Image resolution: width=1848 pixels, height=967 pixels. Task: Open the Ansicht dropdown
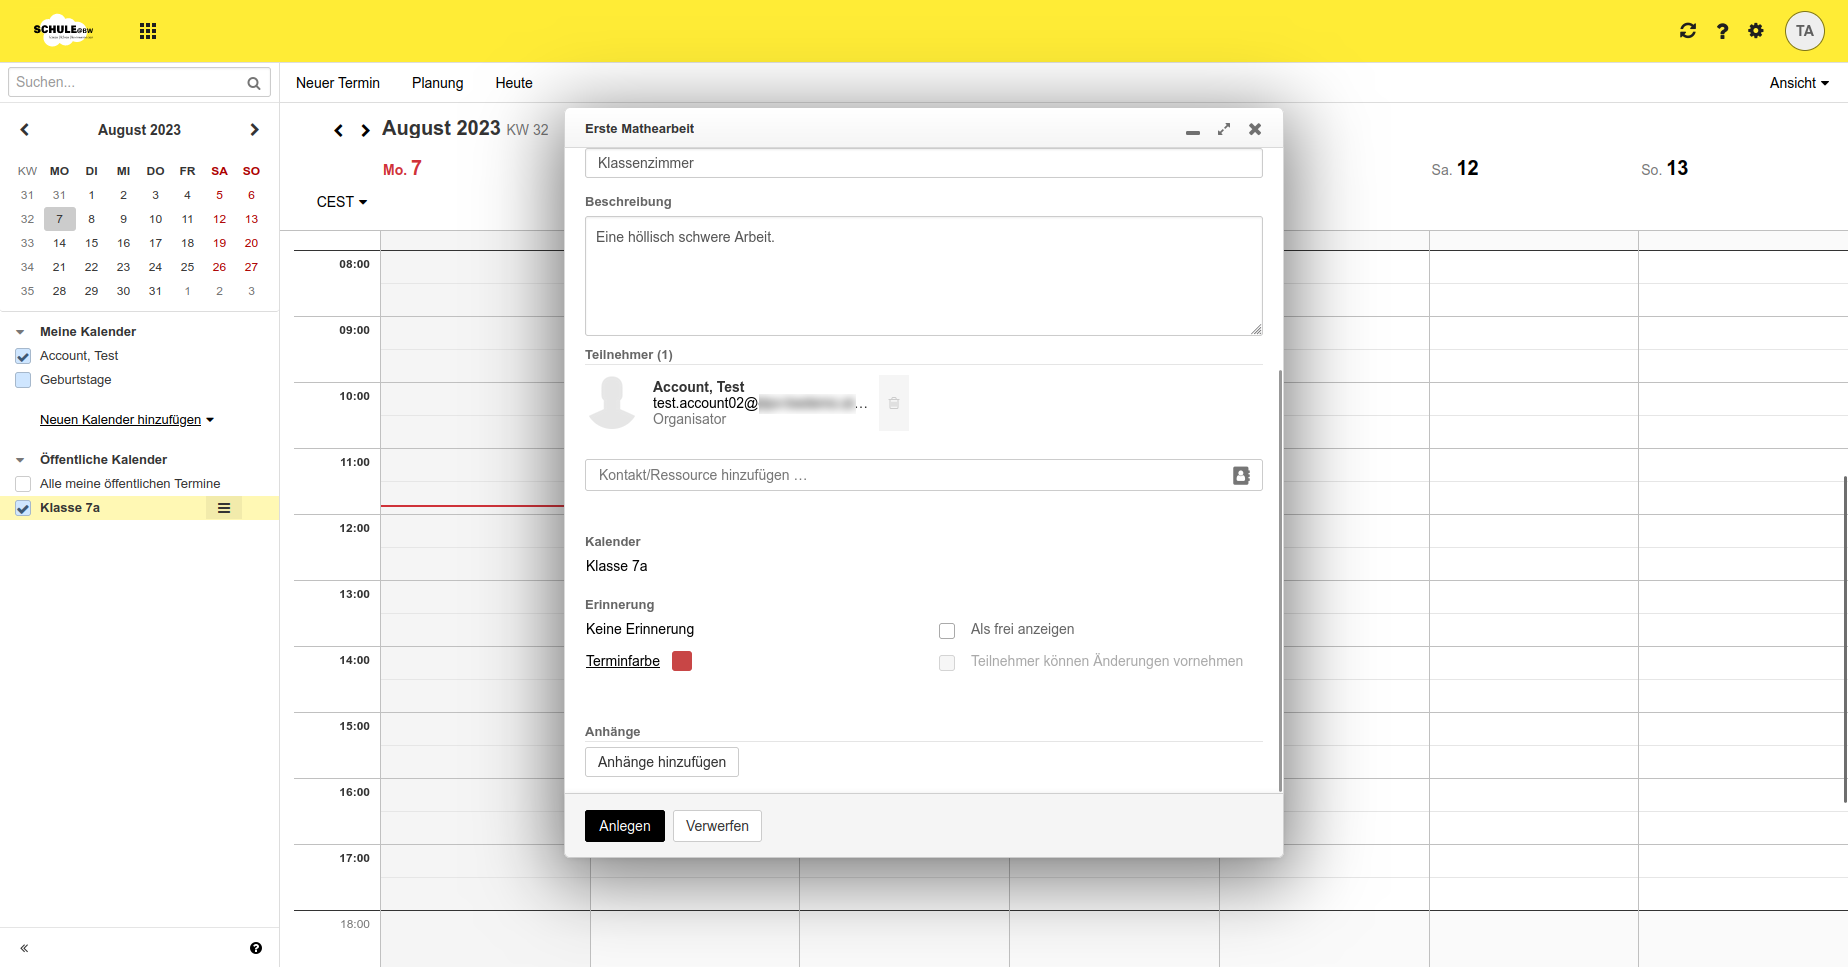(x=1798, y=83)
